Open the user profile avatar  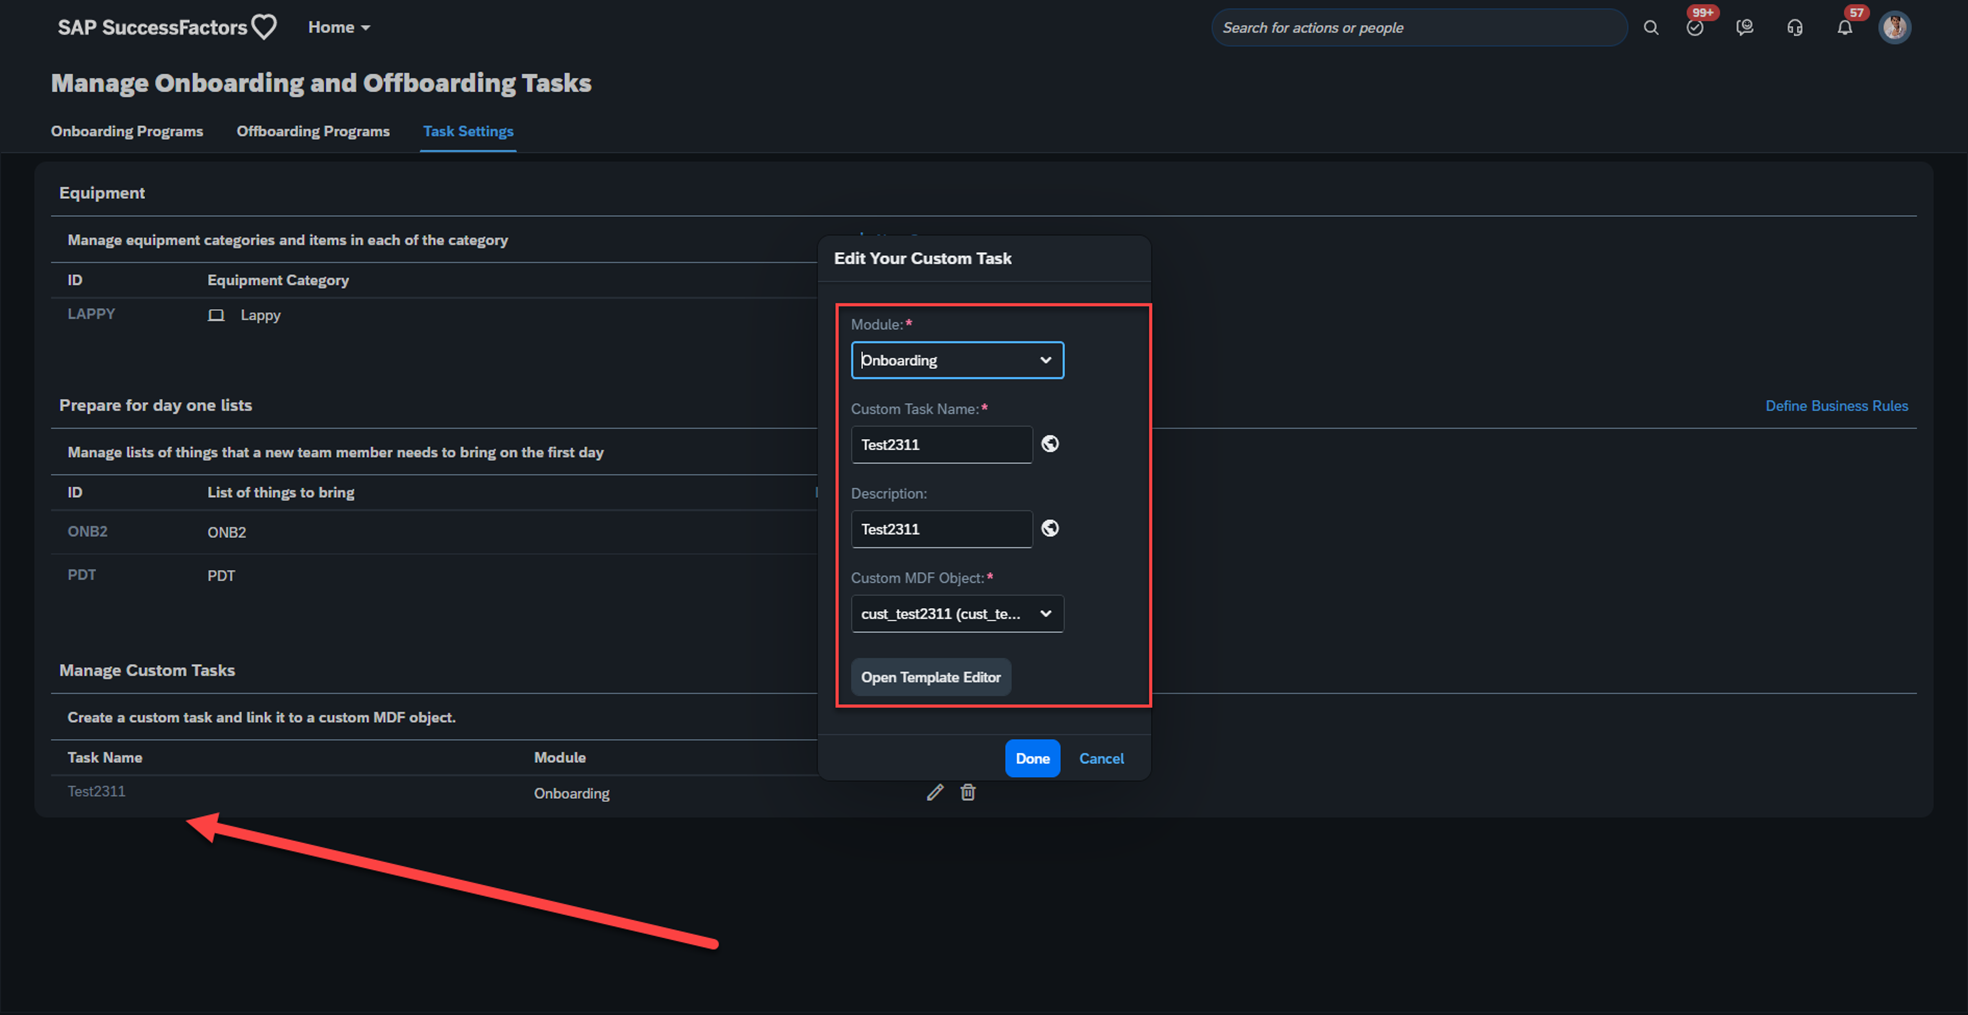pos(1895,27)
